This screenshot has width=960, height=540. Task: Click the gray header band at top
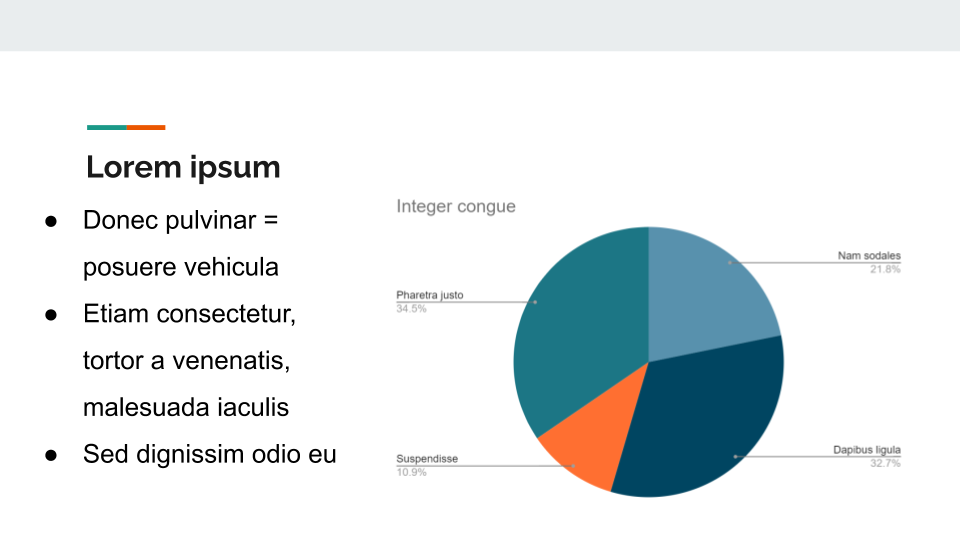tap(480, 25)
